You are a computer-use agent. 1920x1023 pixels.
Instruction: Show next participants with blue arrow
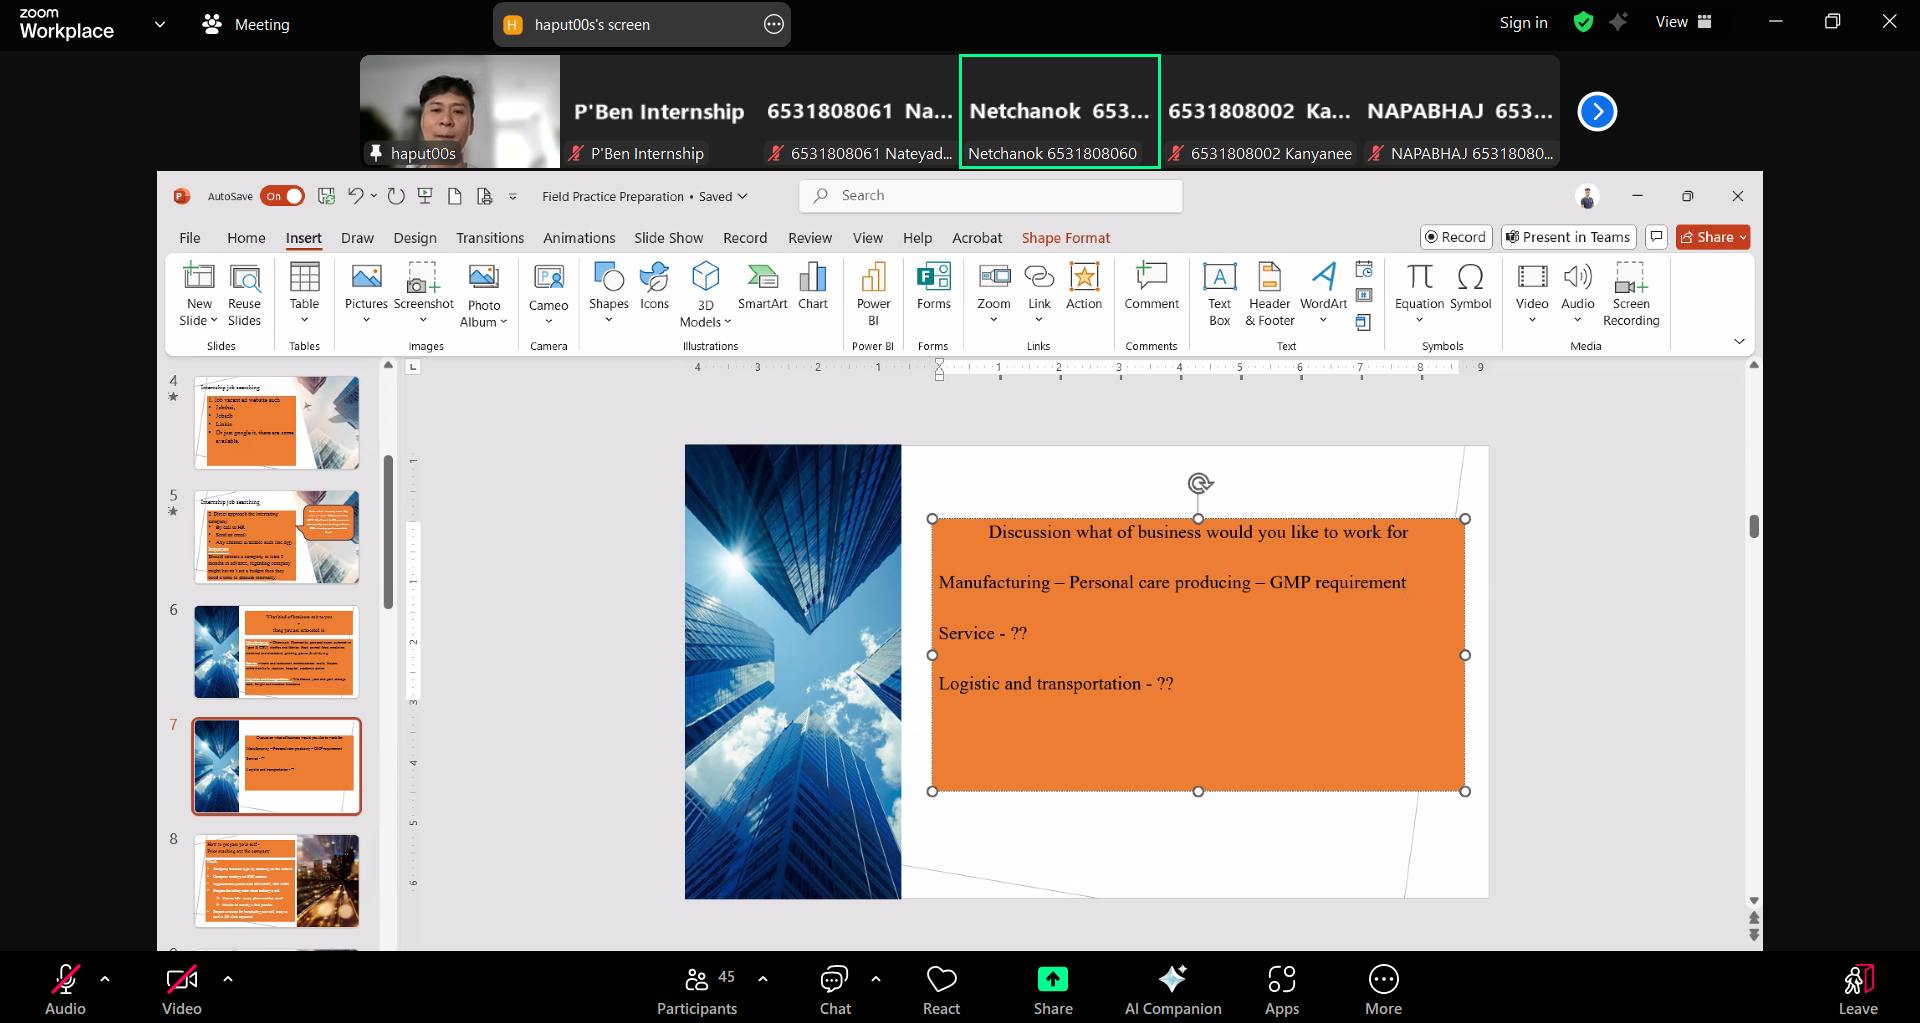click(1597, 111)
